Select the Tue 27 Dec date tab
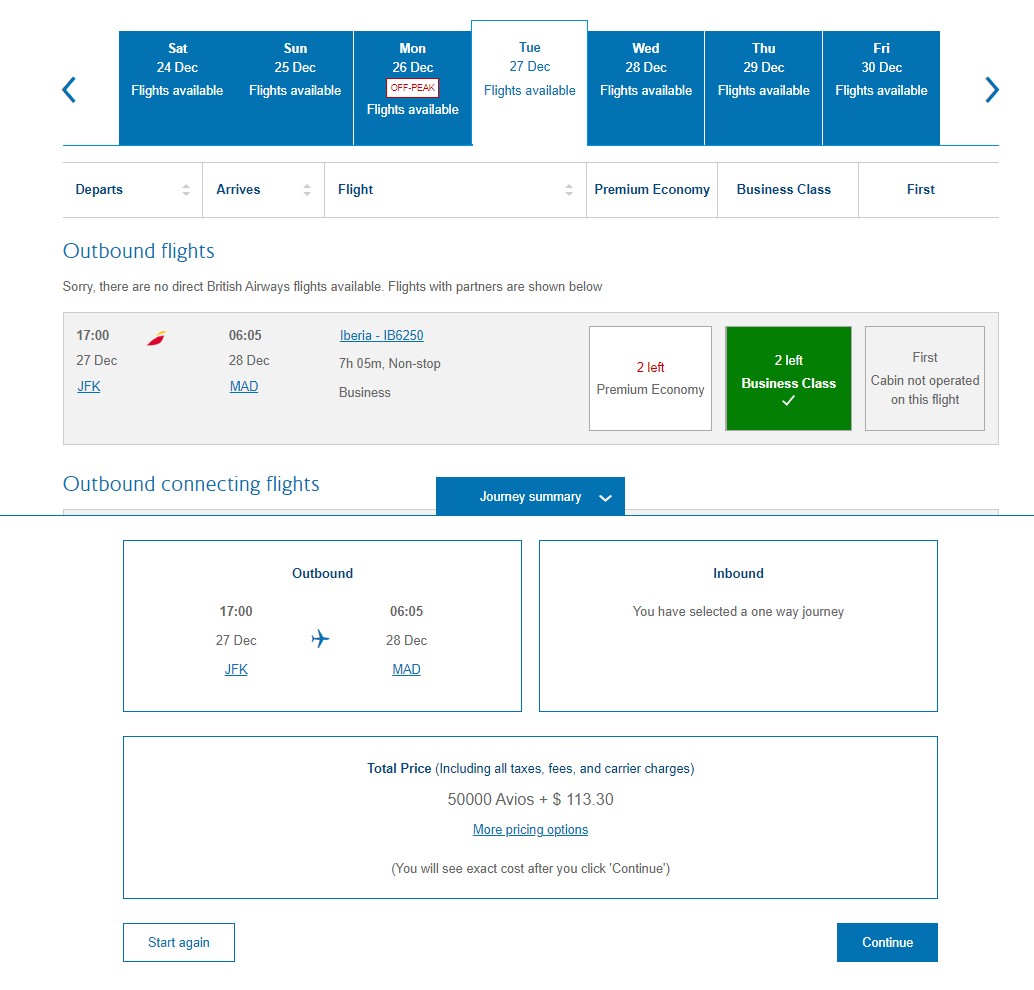Screen dimensions: 1034x990 point(530,82)
